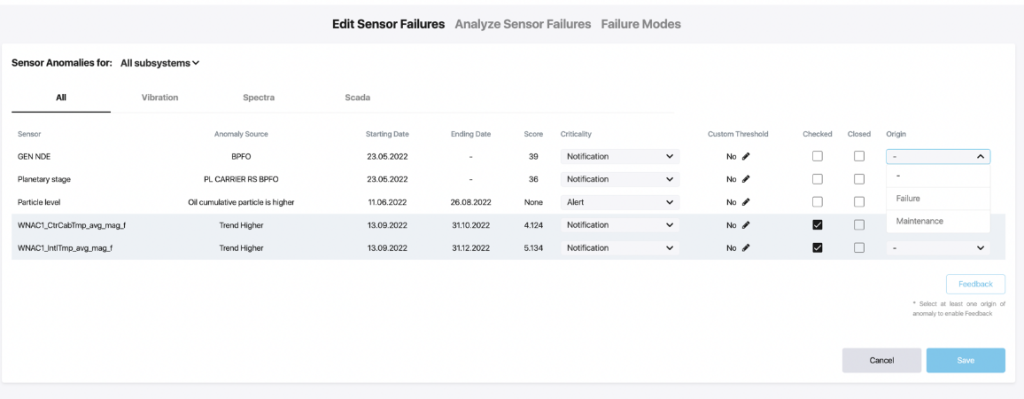Mark WNAC1_IntlTmp_avg_mag_f as Closed
Viewport: 1024px width, 399px height.
[x=859, y=247]
